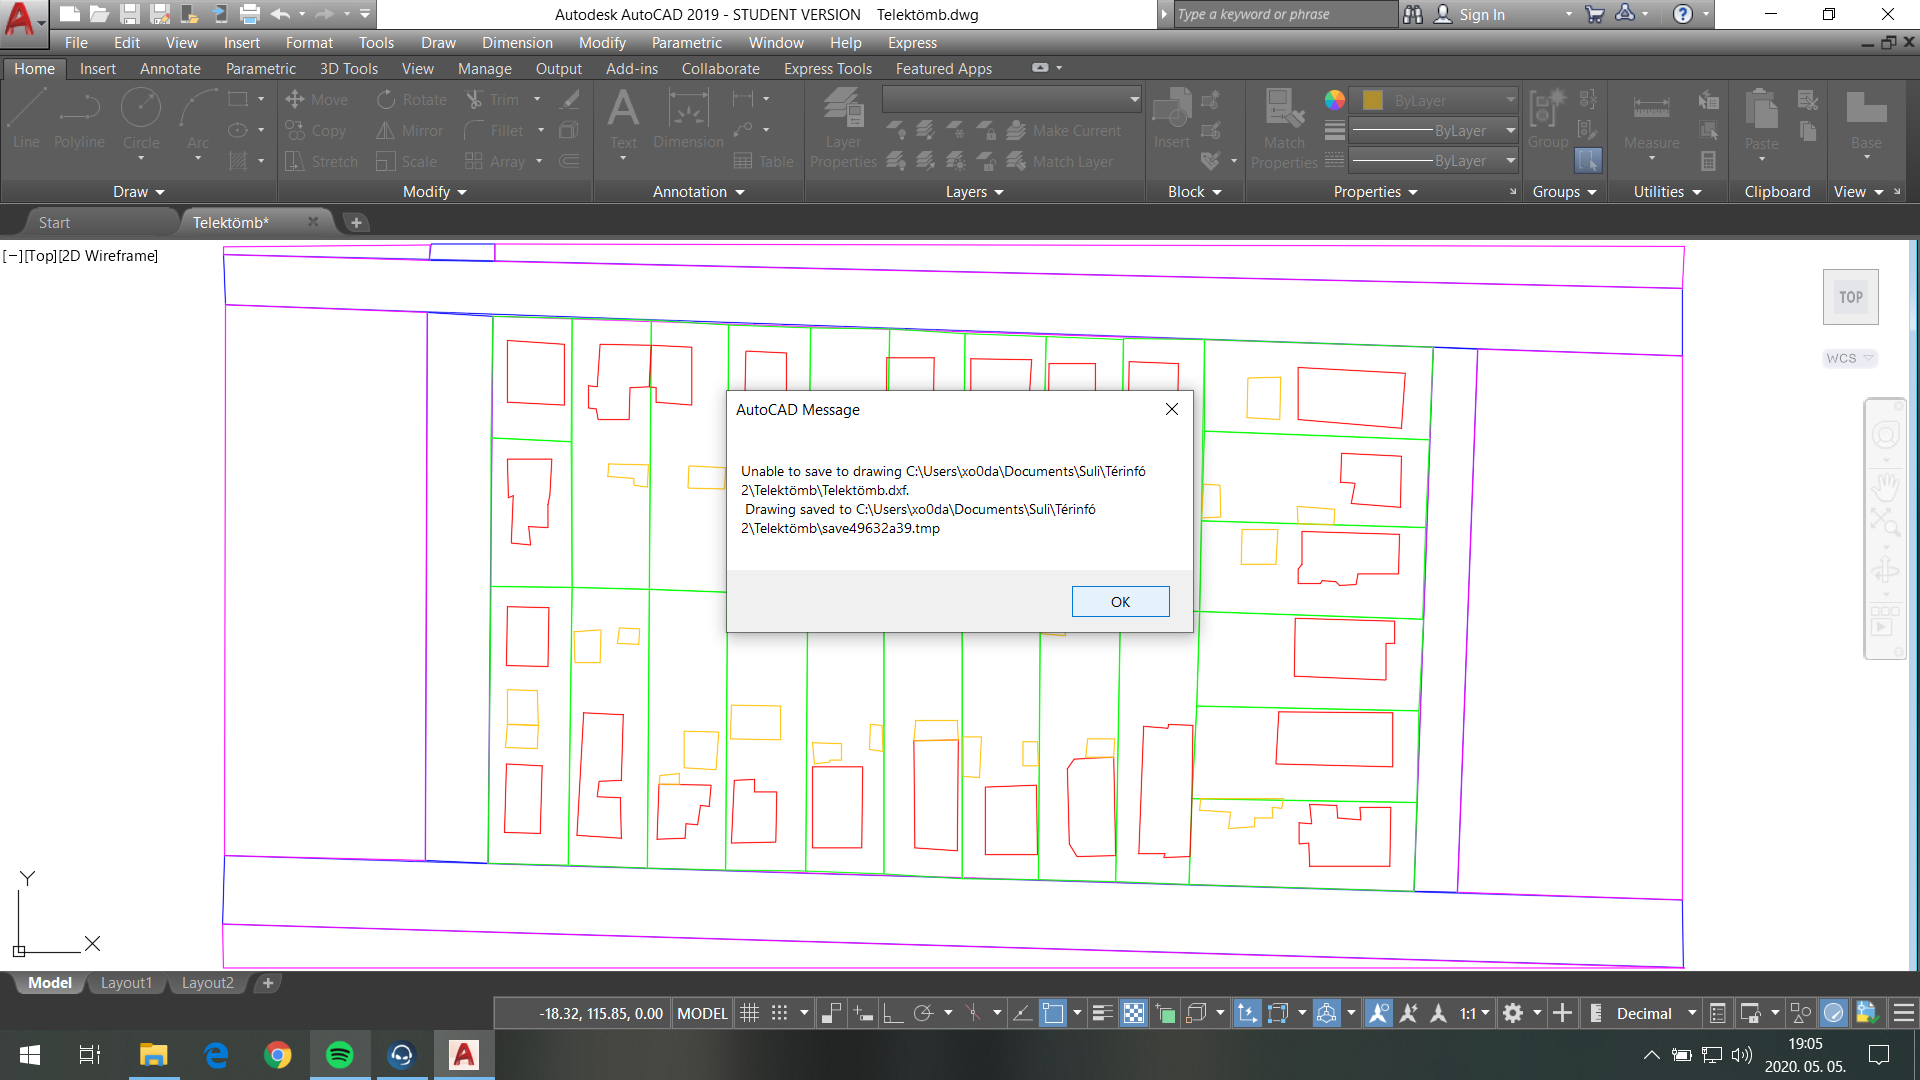The width and height of the screenshot is (1920, 1080).
Task: Click the Paste clipboard tool
Action: (1761, 119)
